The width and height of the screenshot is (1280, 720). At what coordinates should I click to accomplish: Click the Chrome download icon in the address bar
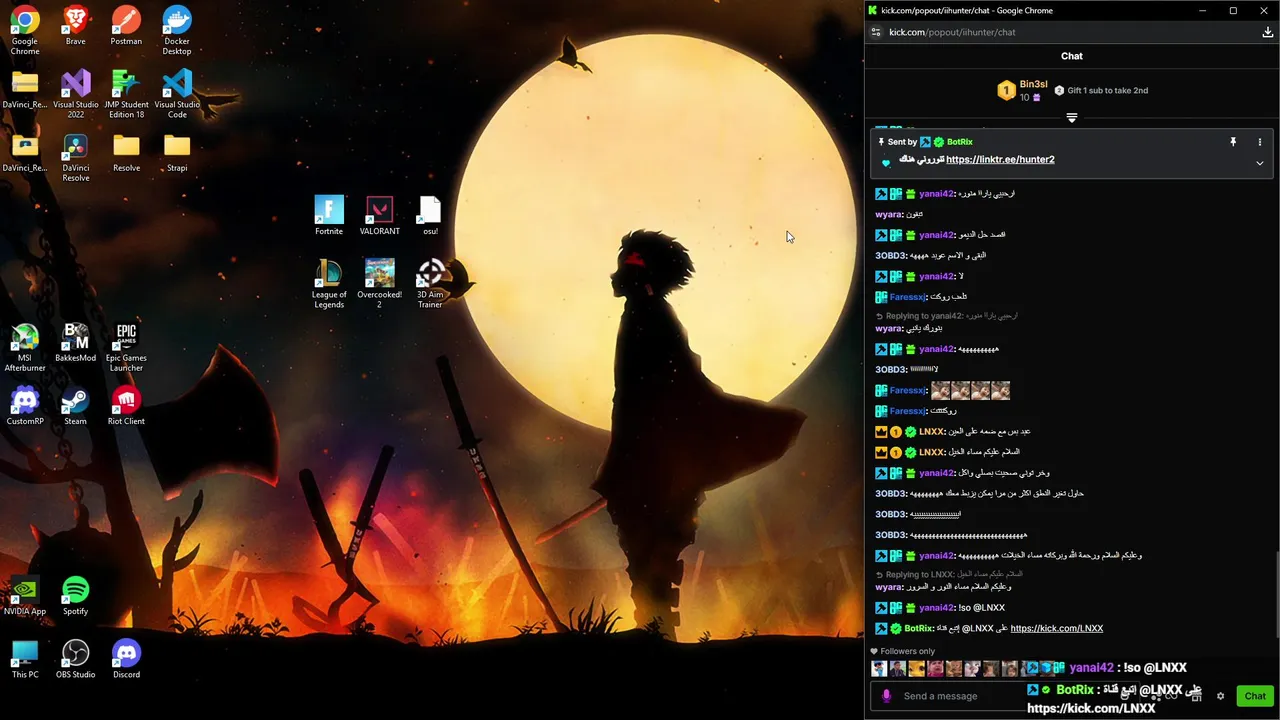(x=1267, y=32)
